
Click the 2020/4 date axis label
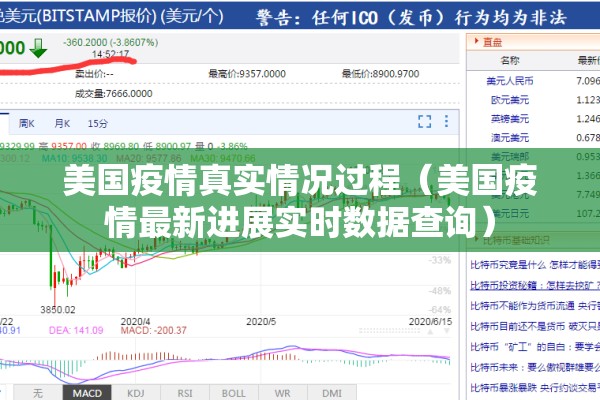pyautogui.click(x=135, y=321)
